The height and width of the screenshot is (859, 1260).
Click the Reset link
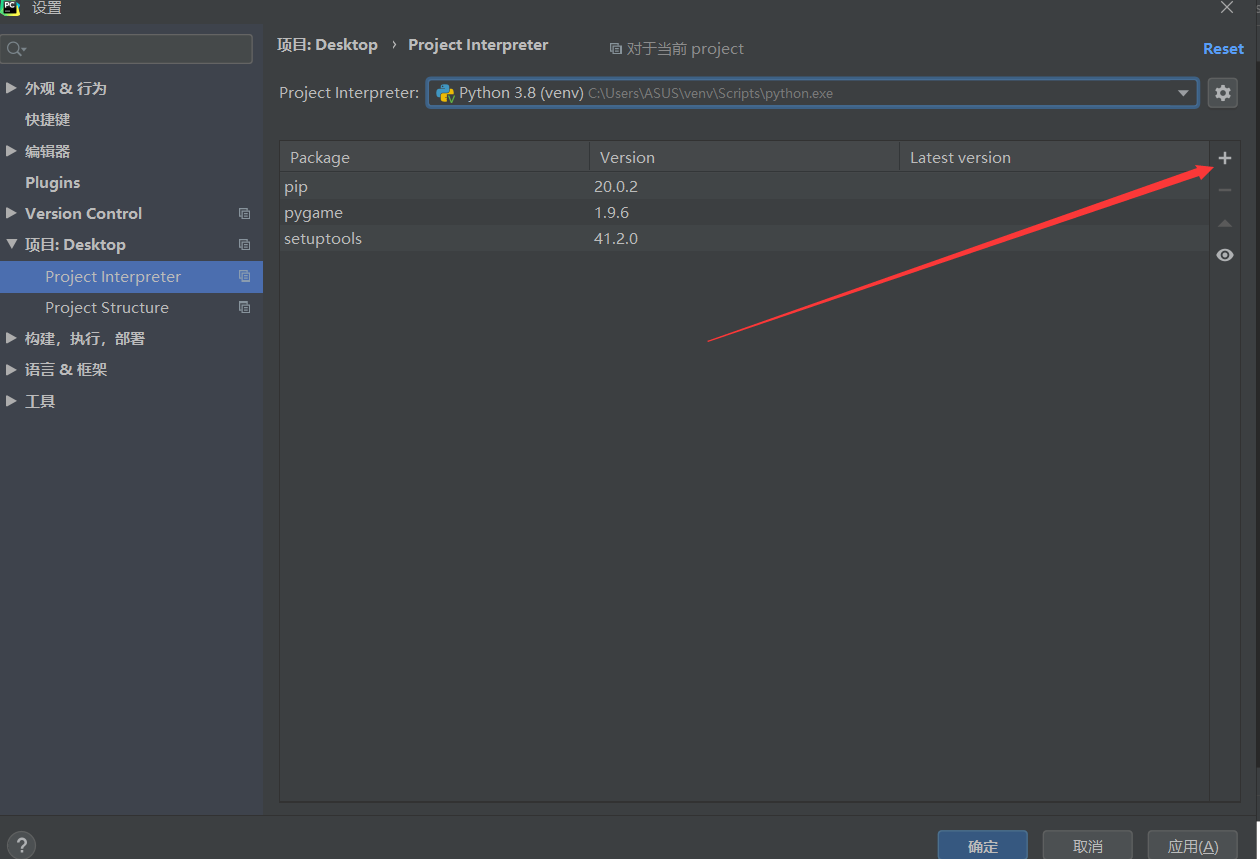1223,48
